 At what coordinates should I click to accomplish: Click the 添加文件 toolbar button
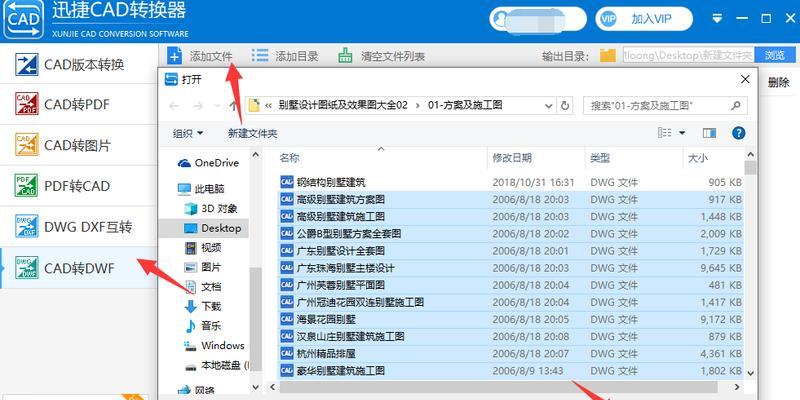200,56
